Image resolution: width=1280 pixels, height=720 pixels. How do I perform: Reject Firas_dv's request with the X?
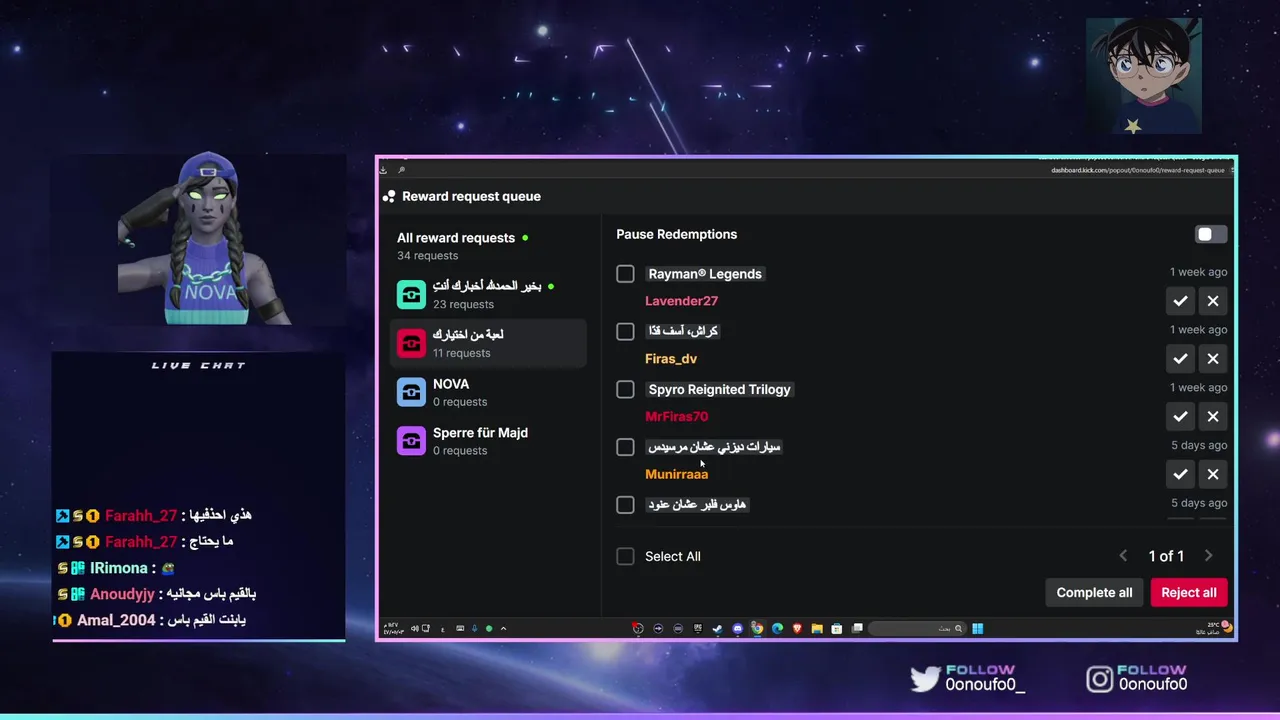pyautogui.click(x=1213, y=359)
